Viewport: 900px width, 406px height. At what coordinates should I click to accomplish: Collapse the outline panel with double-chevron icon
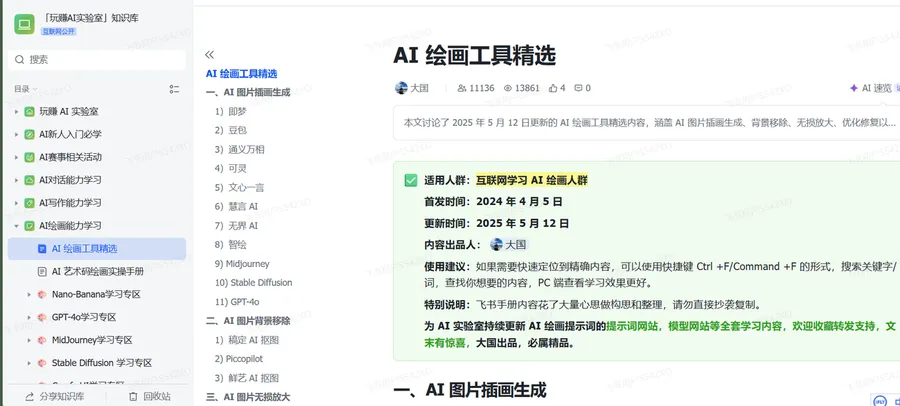[x=210, y=55]
